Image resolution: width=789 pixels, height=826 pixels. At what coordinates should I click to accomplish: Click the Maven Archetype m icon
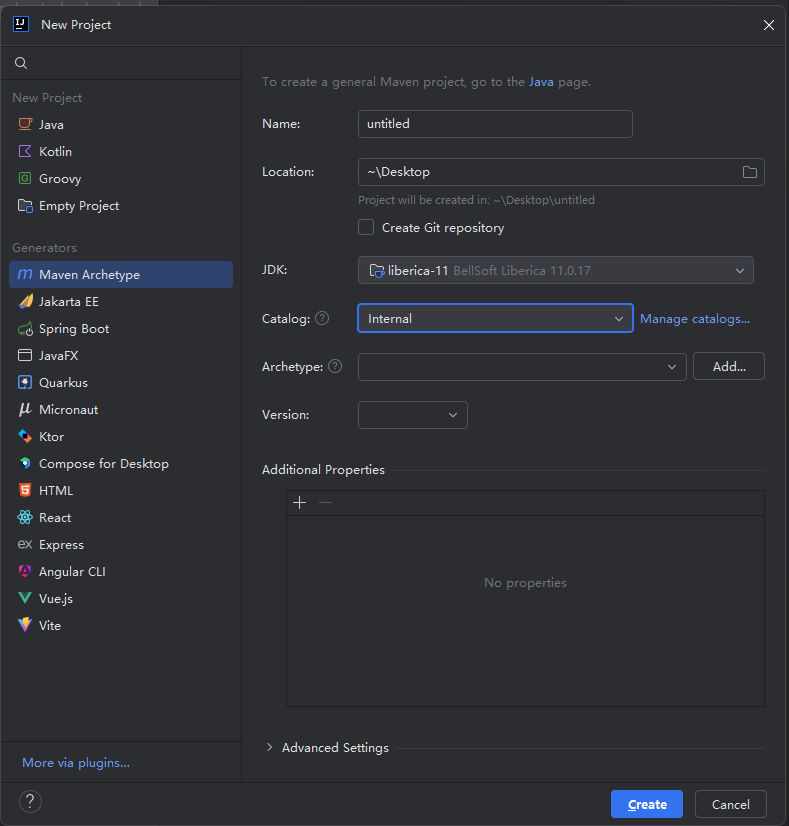[25, 274]
